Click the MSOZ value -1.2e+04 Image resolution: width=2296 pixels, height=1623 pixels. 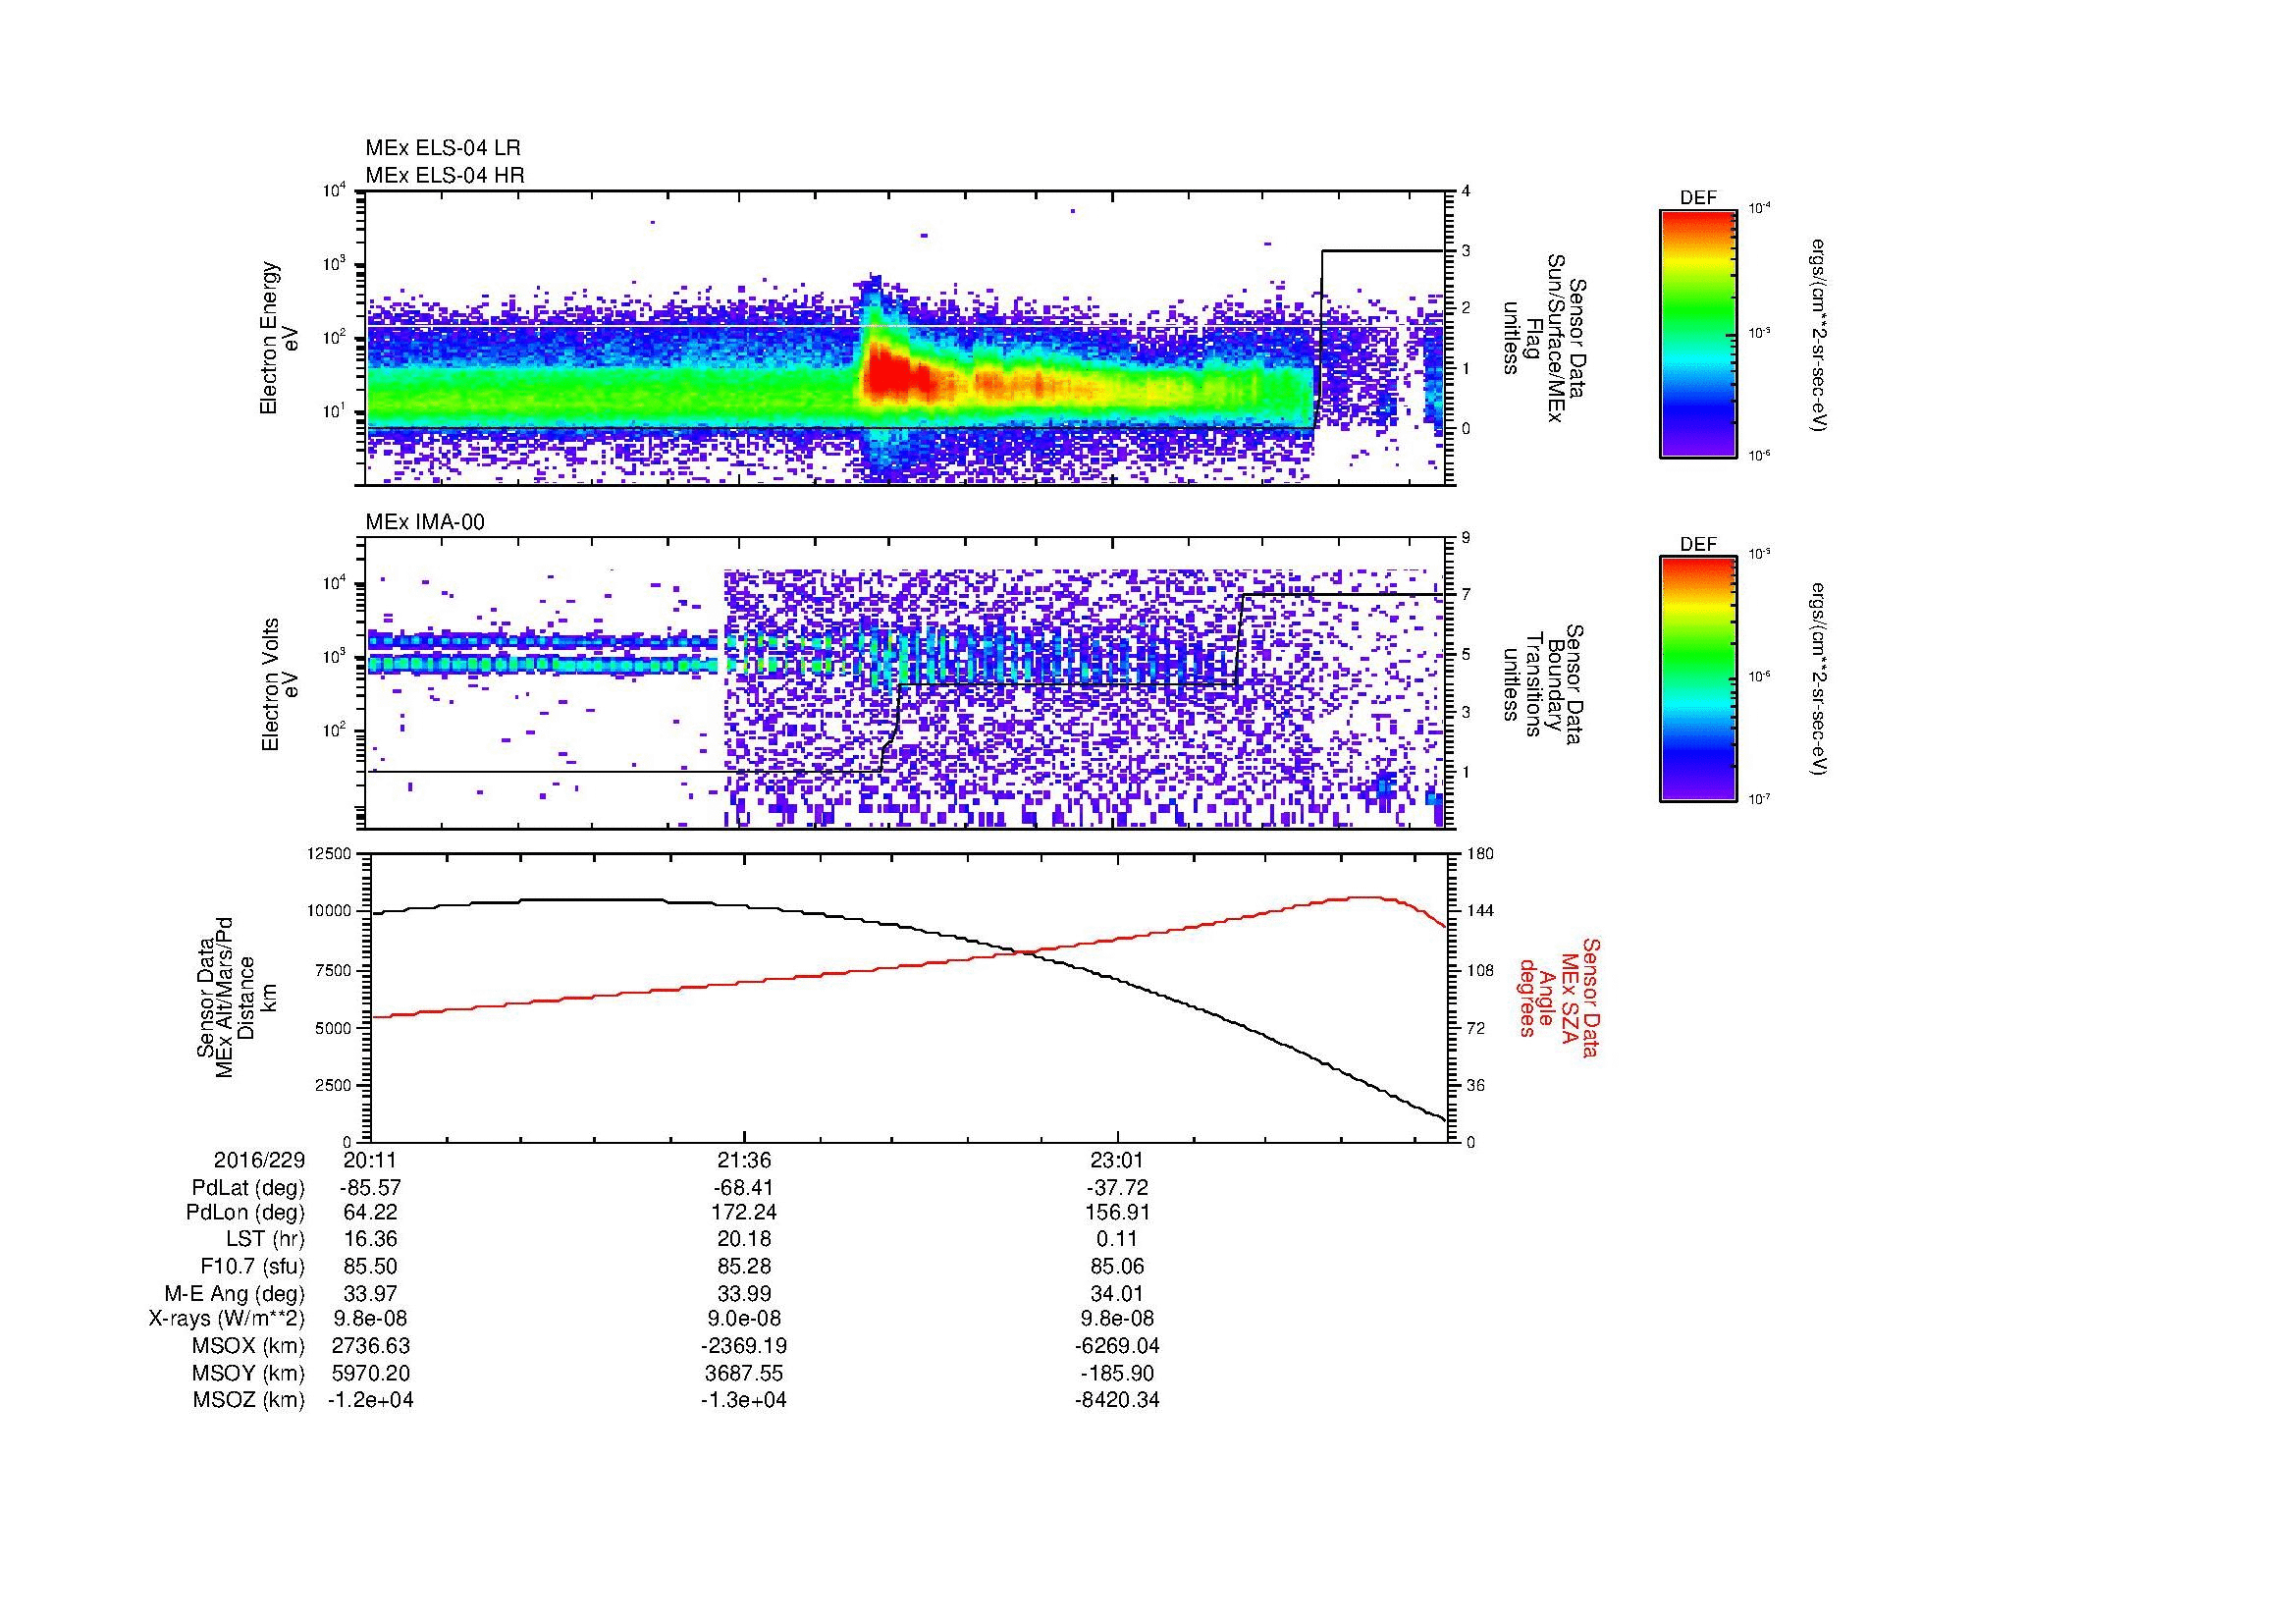[371, 1400]
